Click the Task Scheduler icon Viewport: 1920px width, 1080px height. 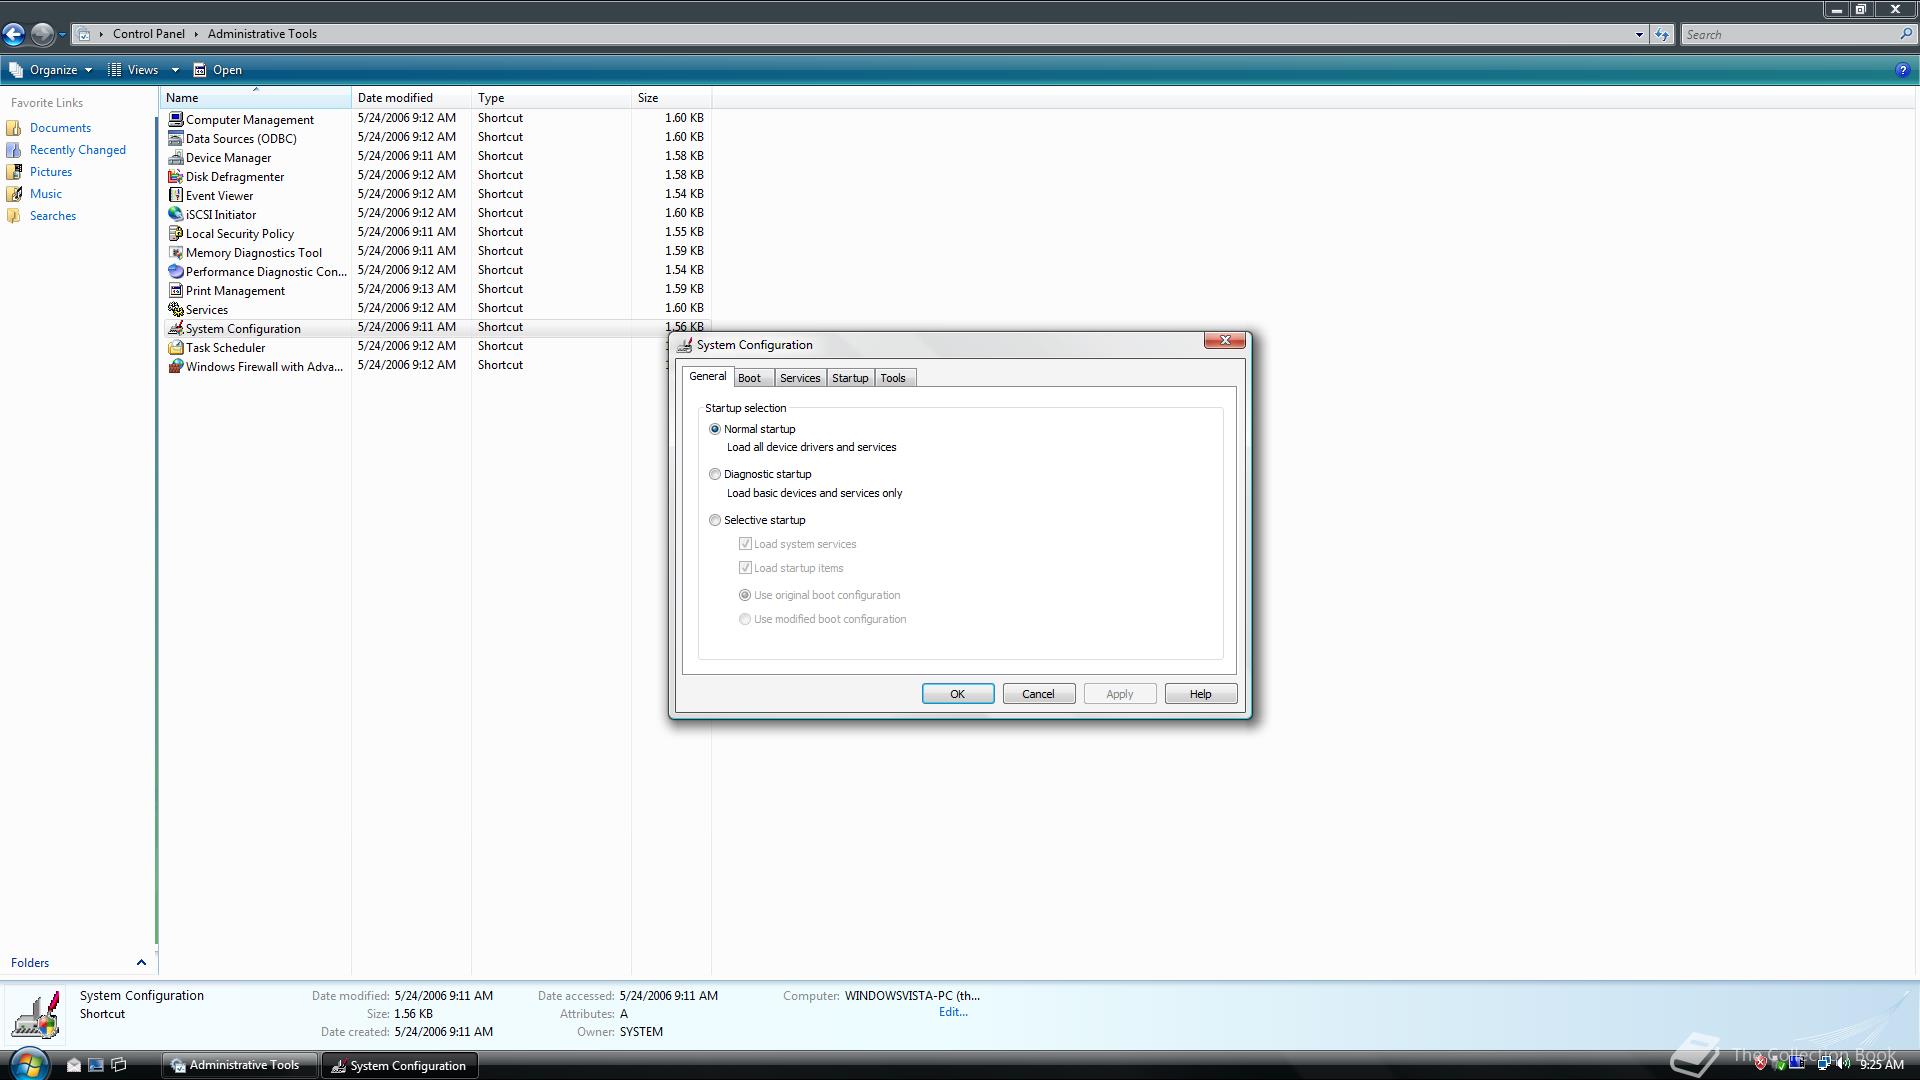pyautogui.click(x=176, y=347)
